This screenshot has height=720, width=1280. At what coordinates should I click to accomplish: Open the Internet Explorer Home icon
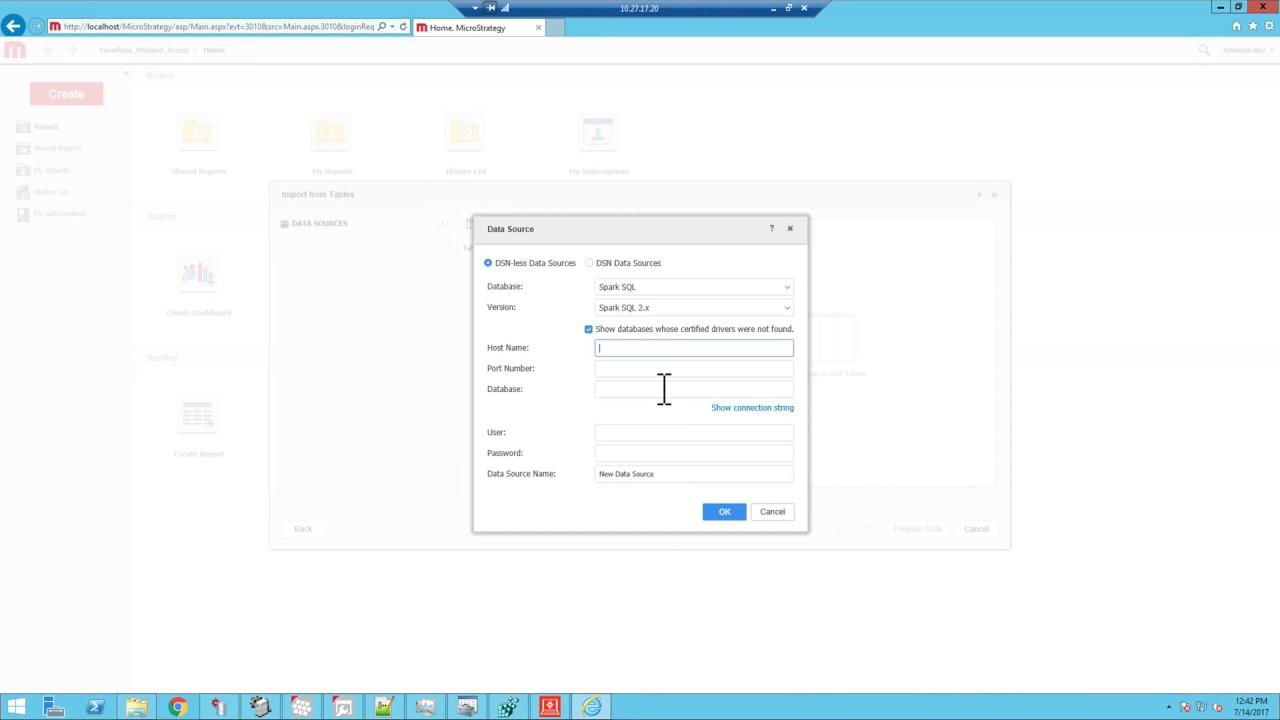tap(1236, 26)
